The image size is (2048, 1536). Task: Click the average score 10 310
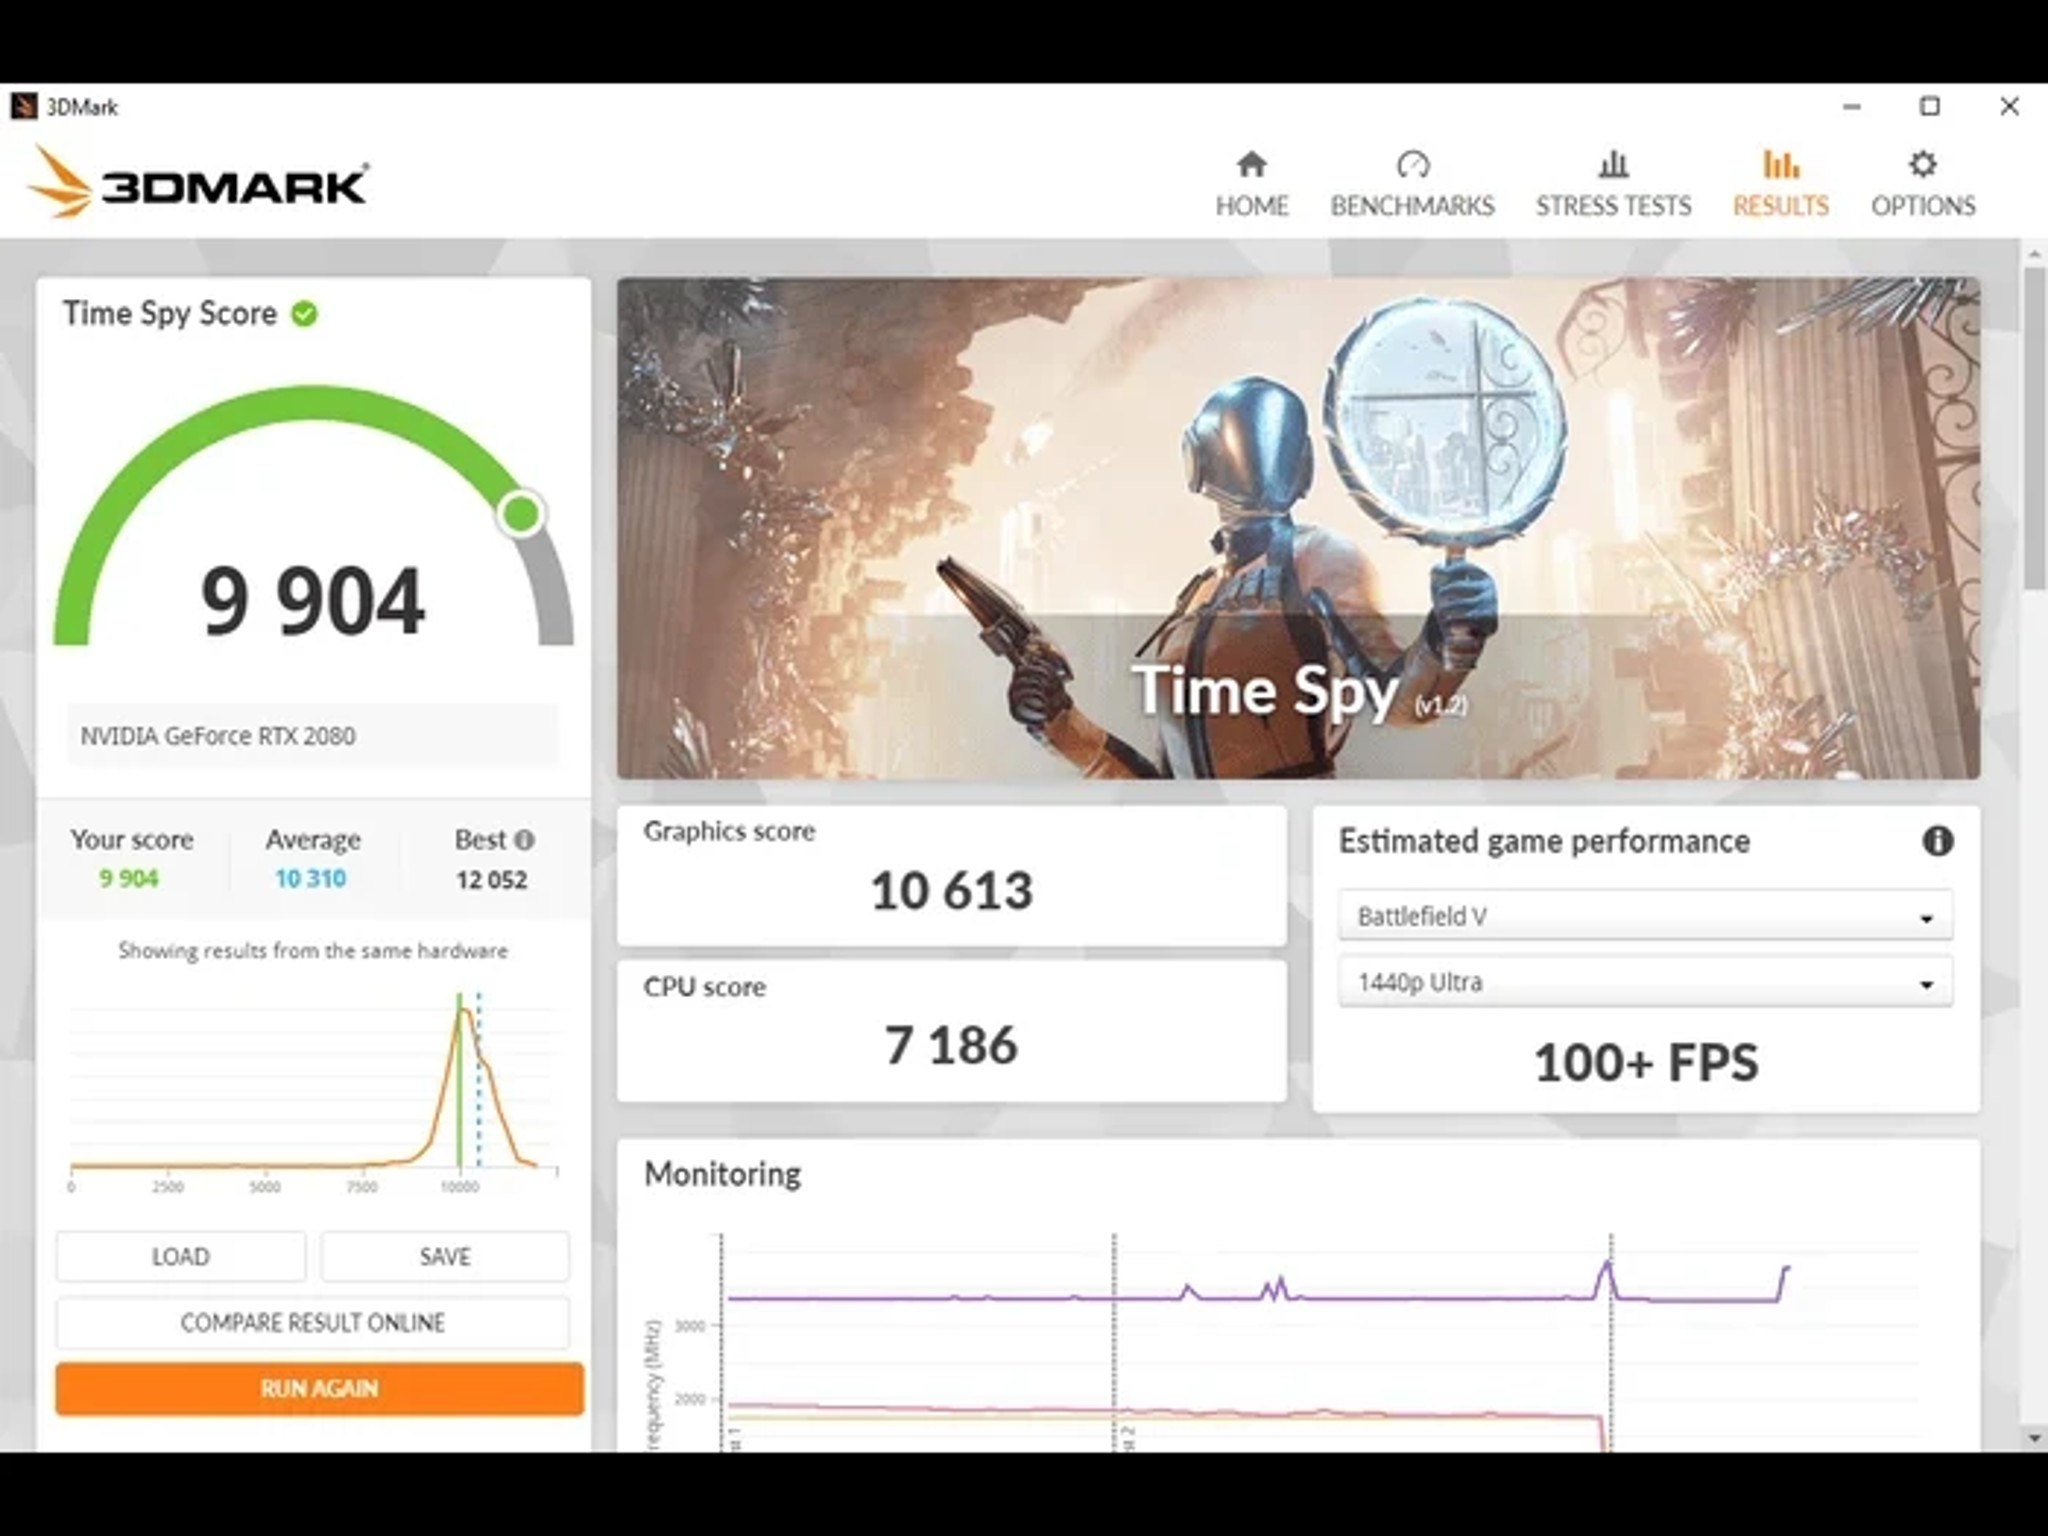tap(311, 879)
